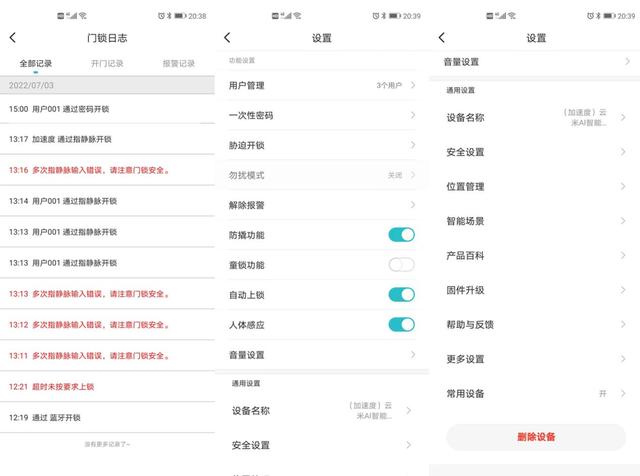Tap the back arrow on 门锁日志 page
This screenshot has height=476, width=640.
13,38
